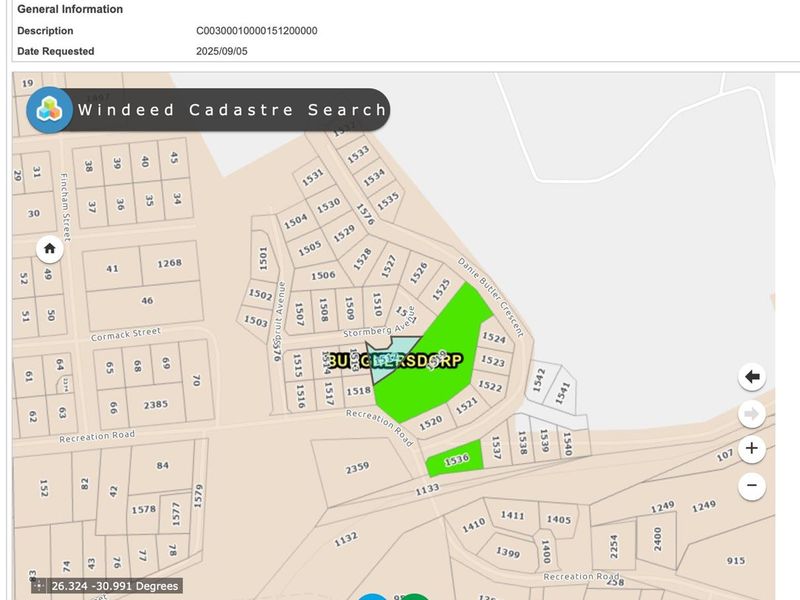Image resolution: width=800 pixels, height=600 pixels.
Task: Zoom out using the minus icon
Action: coord(751,484)
